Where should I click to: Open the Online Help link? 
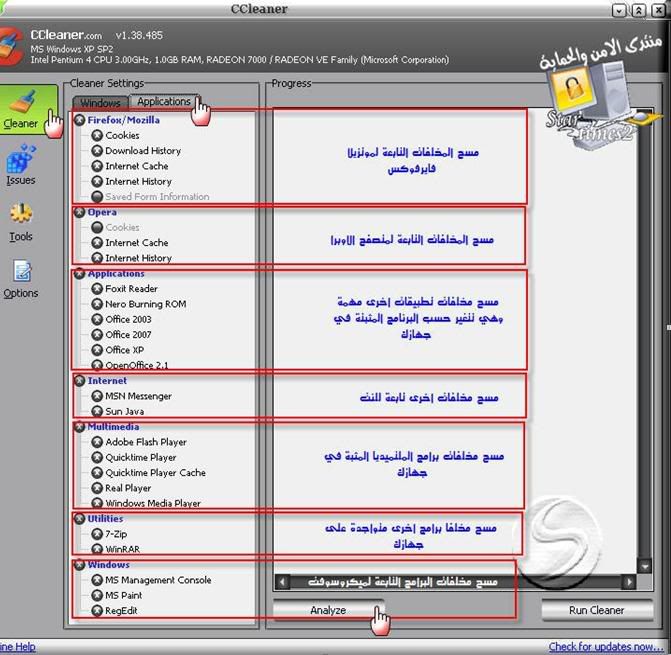click(x=17, y=647)
